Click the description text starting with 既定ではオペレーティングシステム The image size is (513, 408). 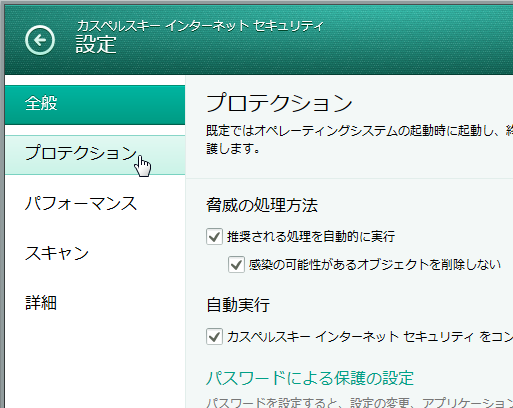359,139
